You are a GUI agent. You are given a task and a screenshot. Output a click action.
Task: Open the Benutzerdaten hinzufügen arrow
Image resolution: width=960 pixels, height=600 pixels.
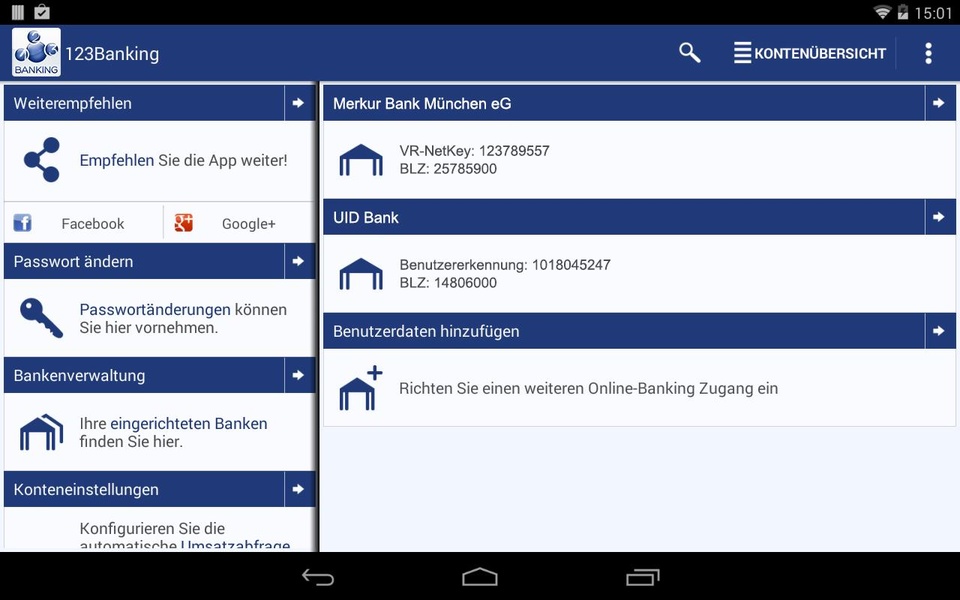939,331
